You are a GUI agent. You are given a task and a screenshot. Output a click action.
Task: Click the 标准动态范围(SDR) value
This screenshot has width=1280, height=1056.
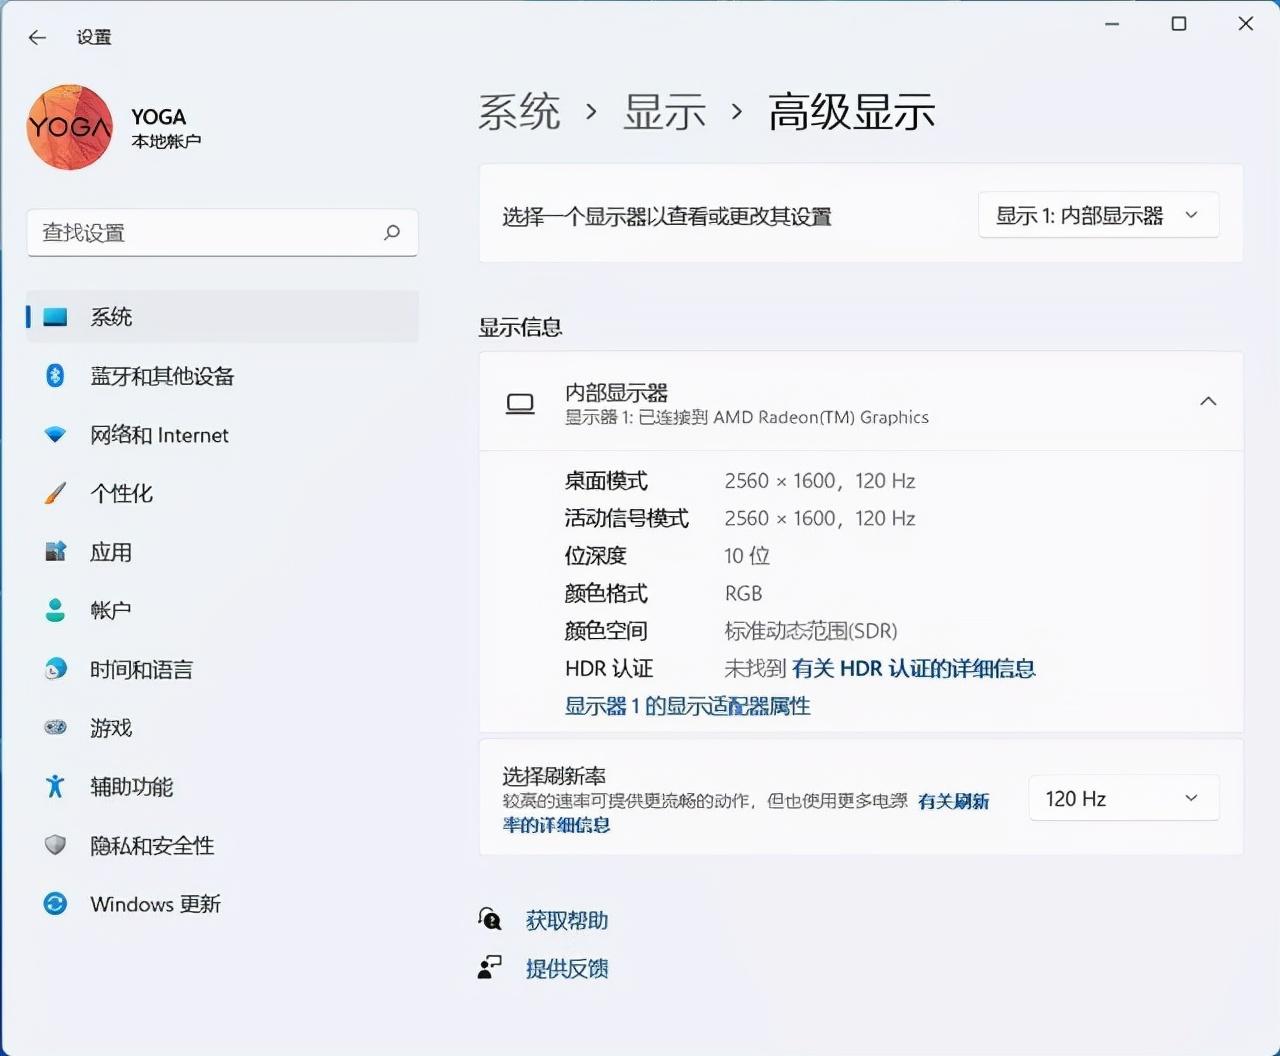click(x=810, y=631)
